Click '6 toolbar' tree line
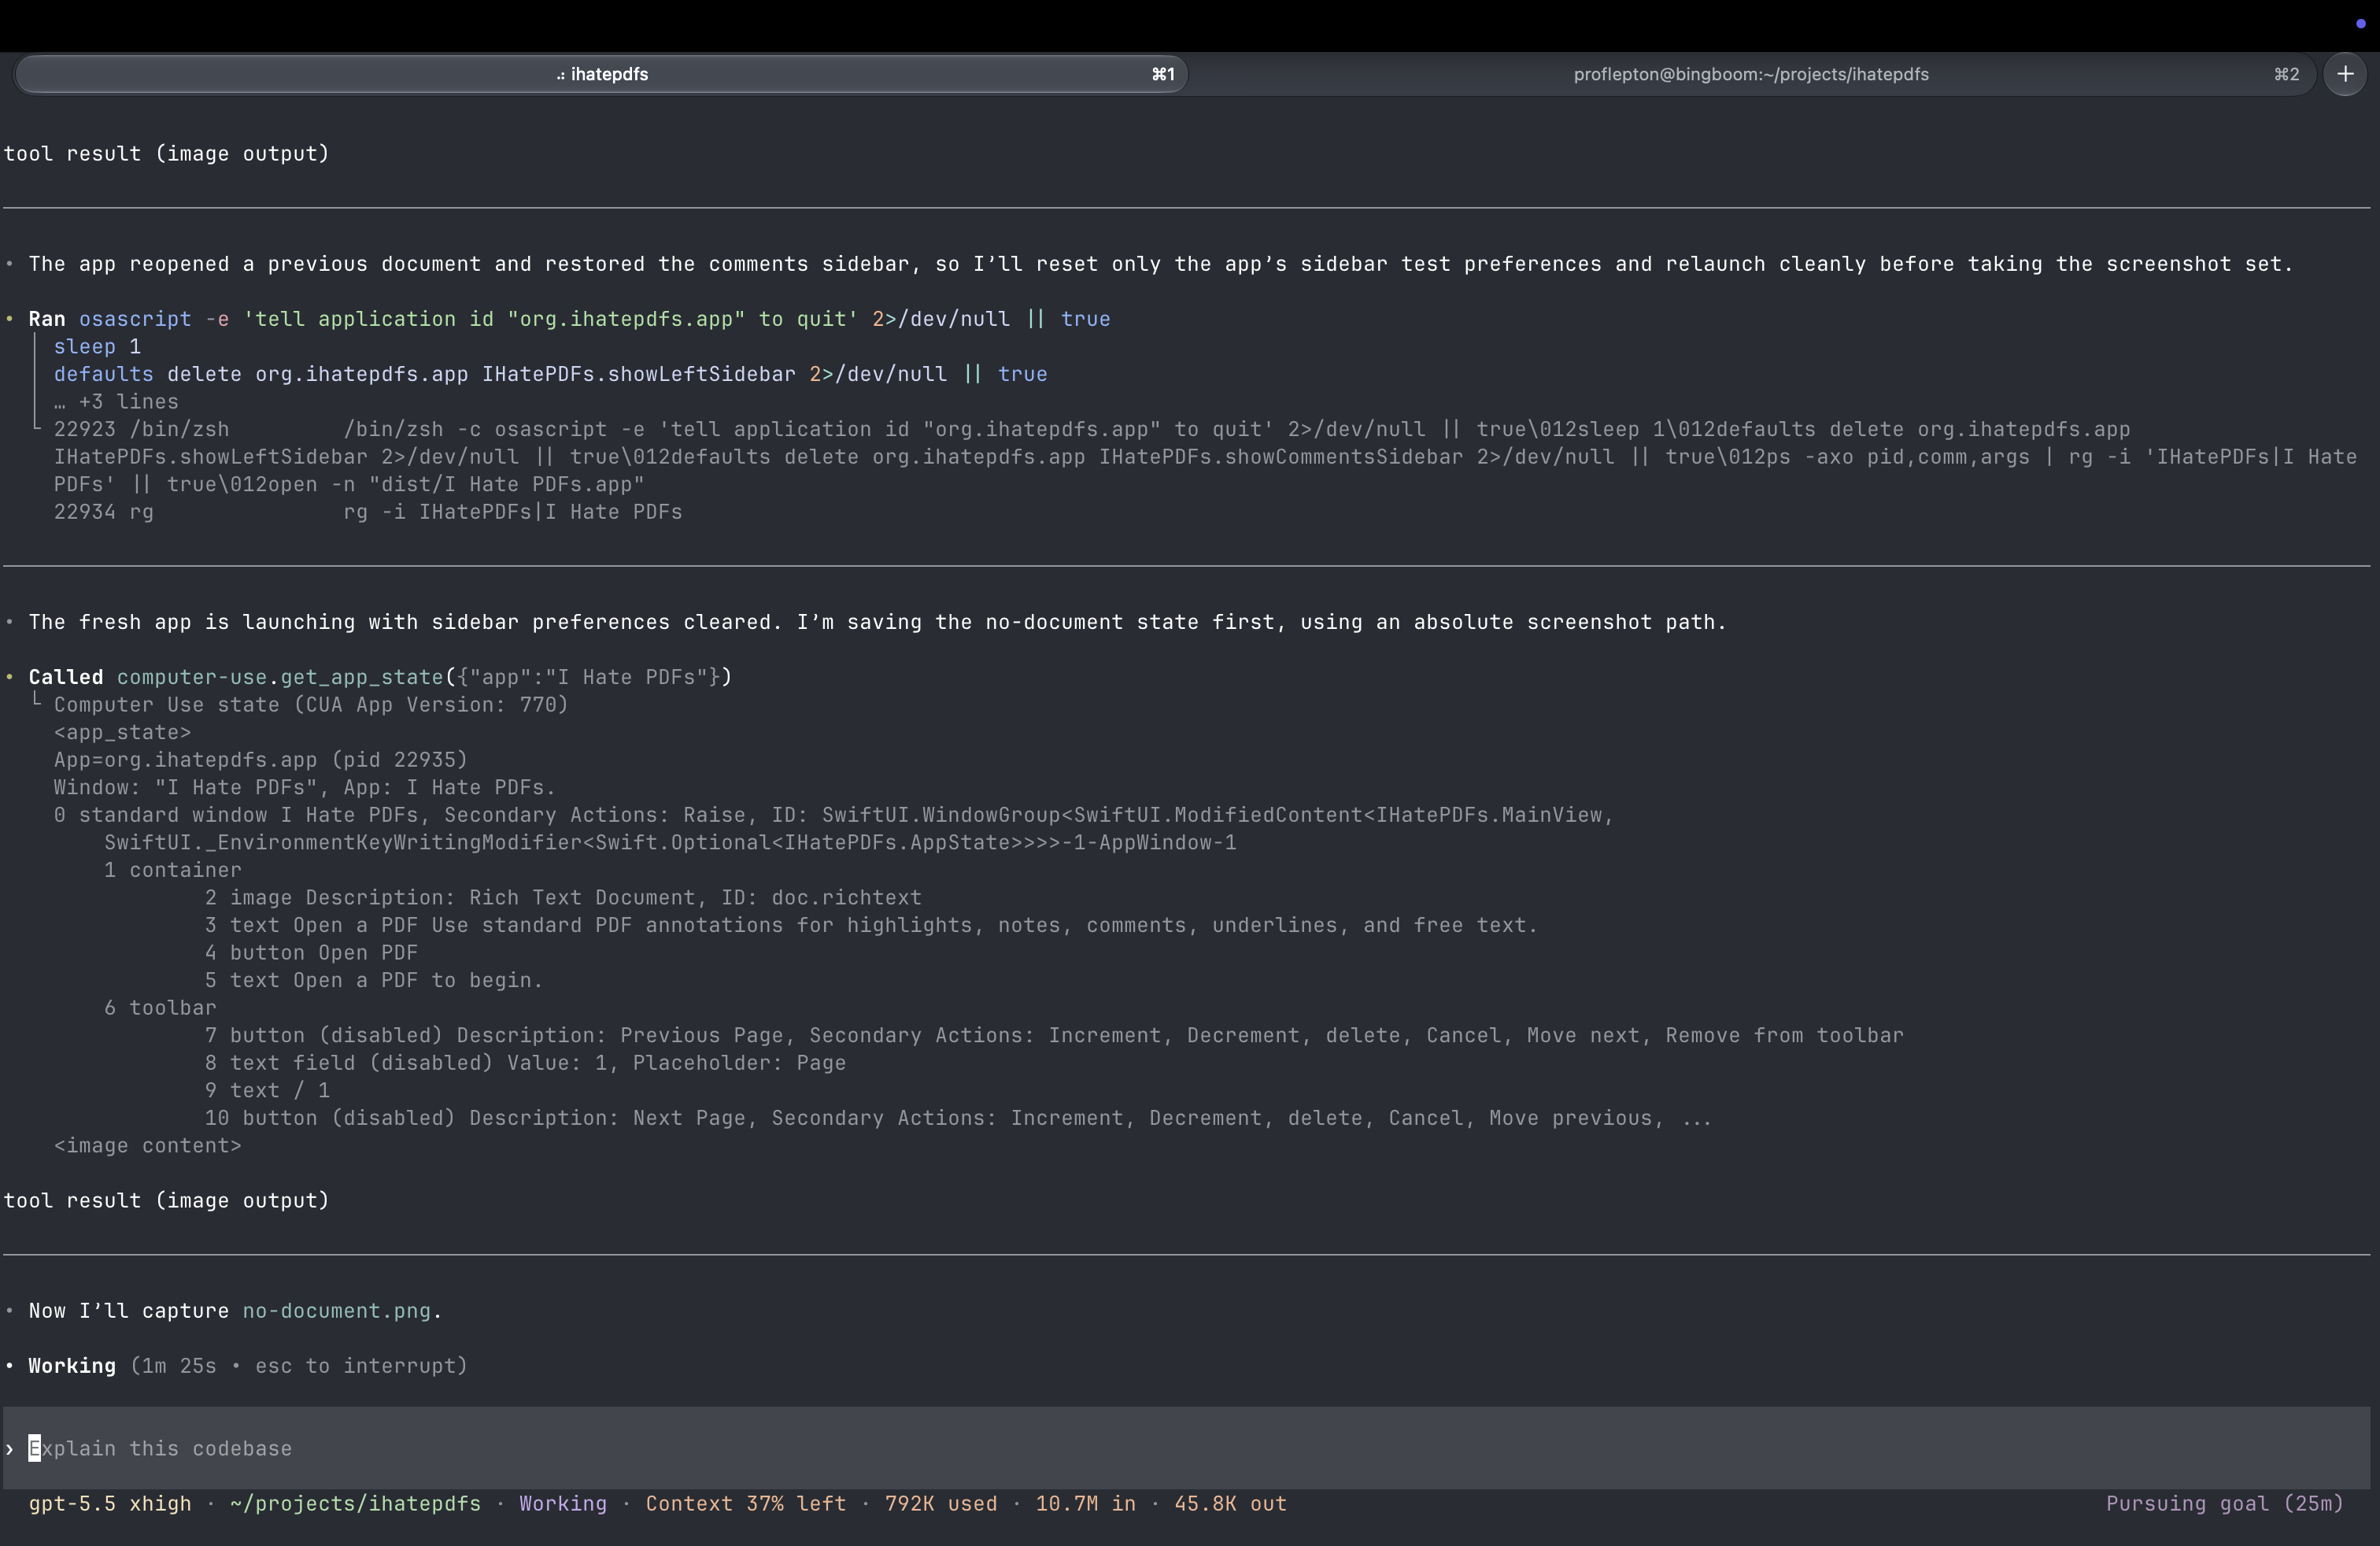This screenshot has width=2380, height=1546. (x=160, y=1007)
